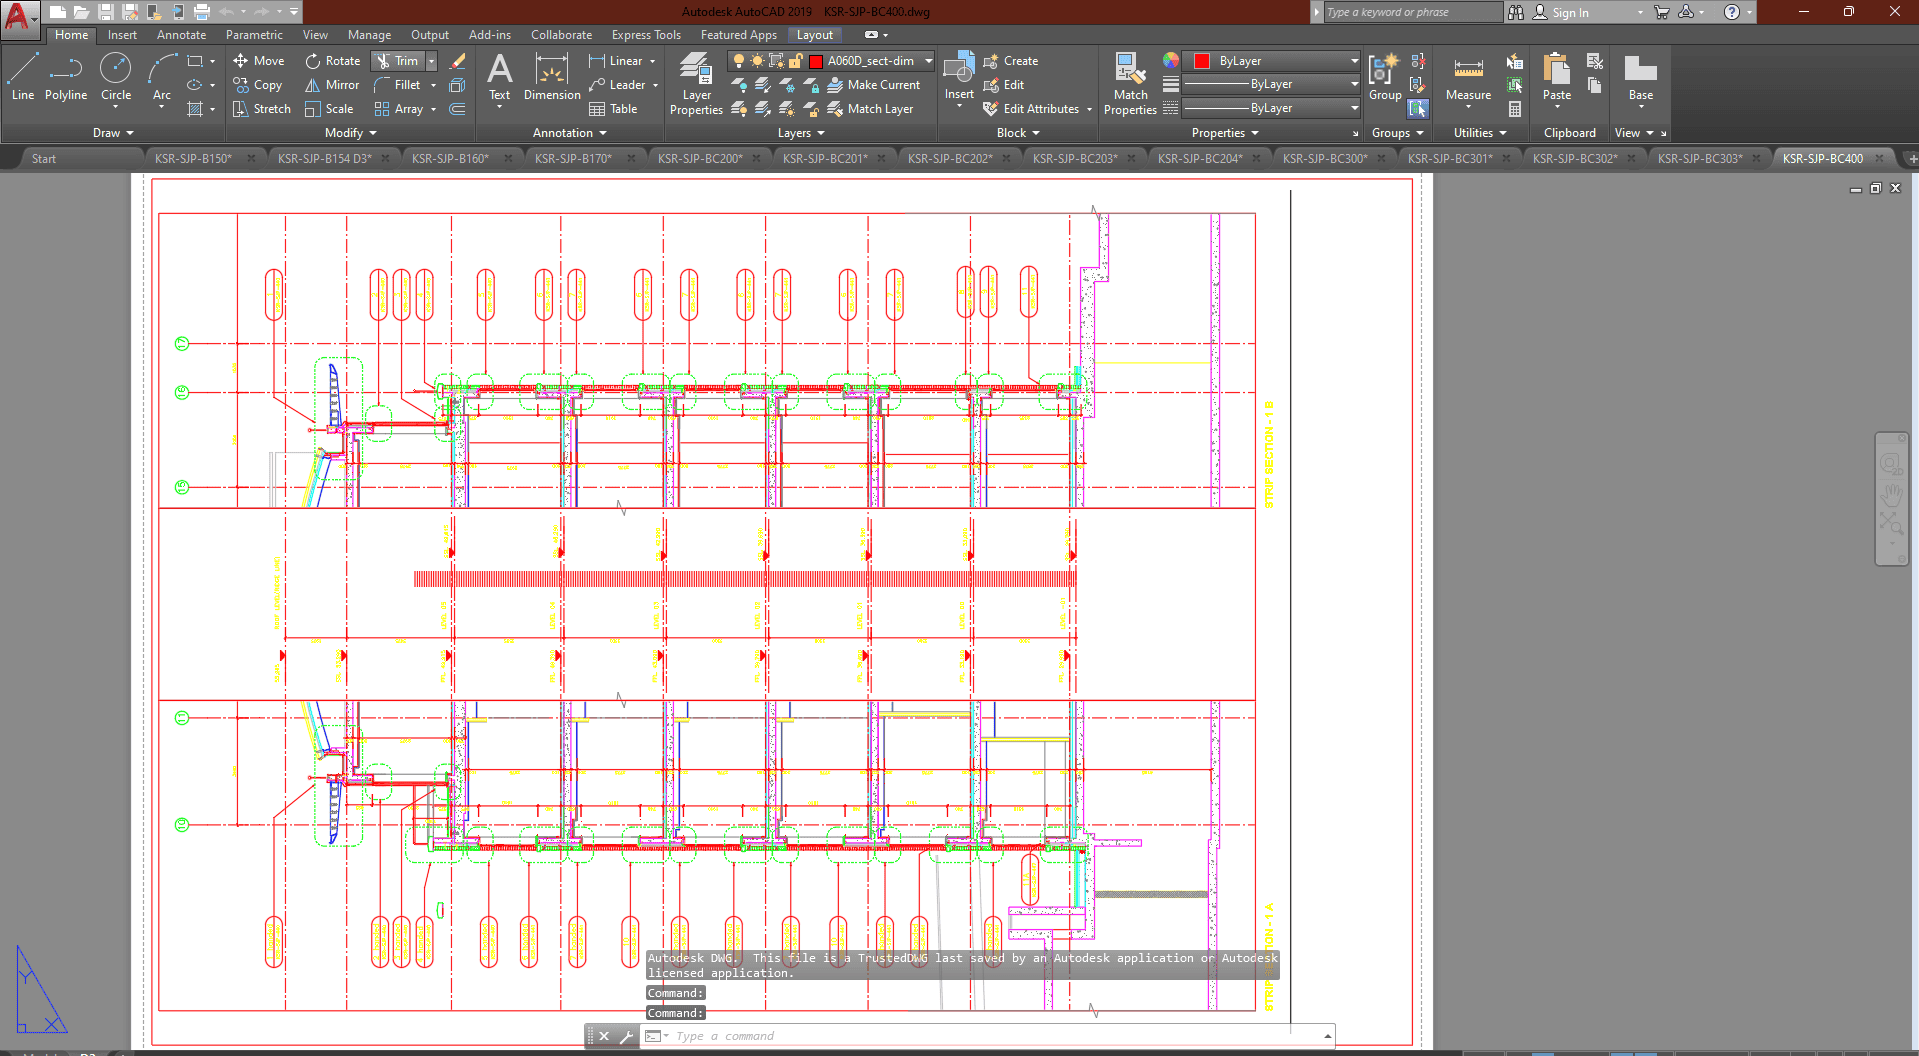The width and height of the screenshot is (1919, 1056).
Task: Click the red ByLayer object color swatch
Action: (1202, 61)
